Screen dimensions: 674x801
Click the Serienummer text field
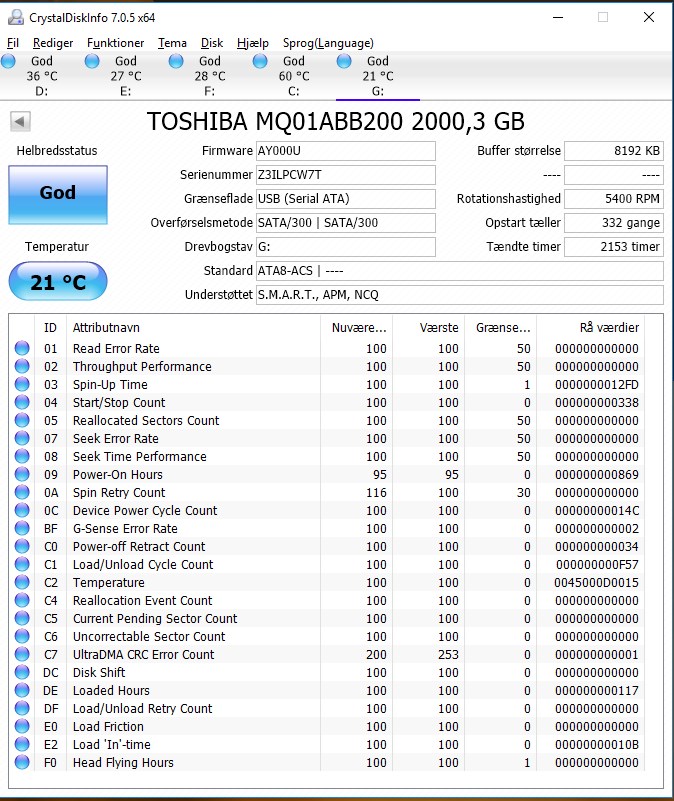coord(345,175)
